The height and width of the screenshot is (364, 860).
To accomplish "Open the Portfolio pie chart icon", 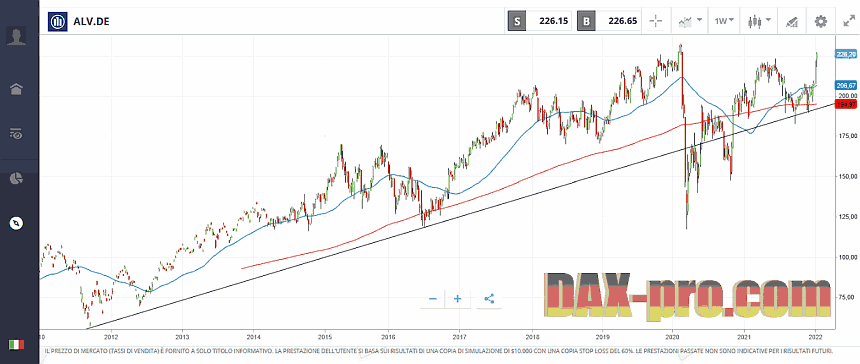I will [x=16, y=178].
